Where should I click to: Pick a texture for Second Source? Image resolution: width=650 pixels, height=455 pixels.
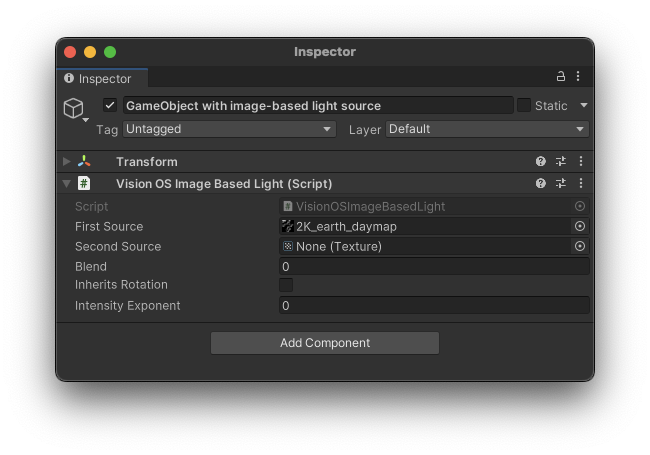579,246
